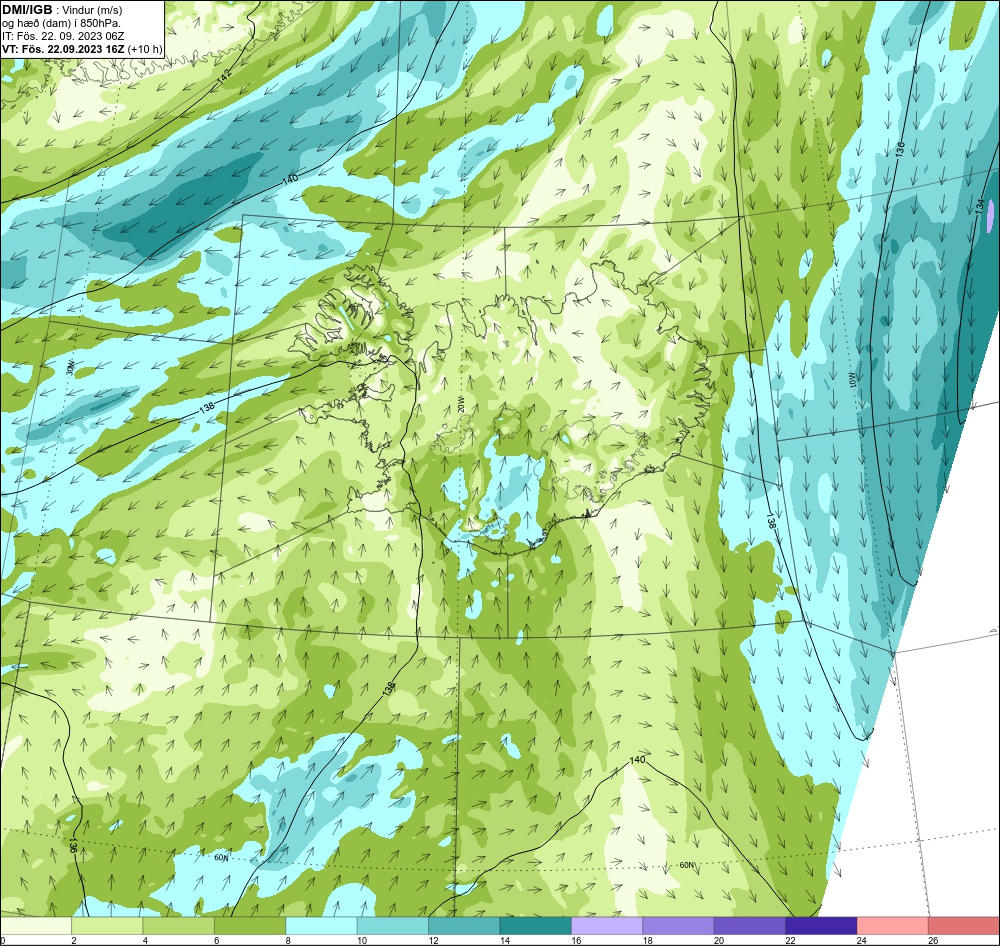Click the legend scale number '22'
Viewport: 1000px width, 946px height.
(790, 940)
